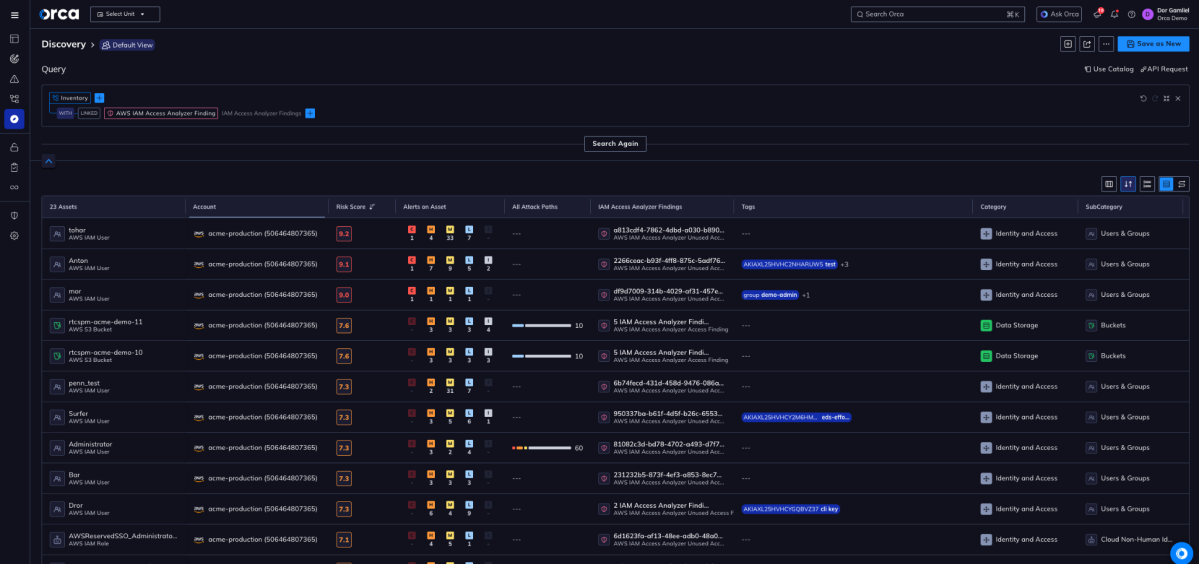1199x564 pixels.
Task: Collapse the query panel with chevron
Action: (x=48, y=160)
